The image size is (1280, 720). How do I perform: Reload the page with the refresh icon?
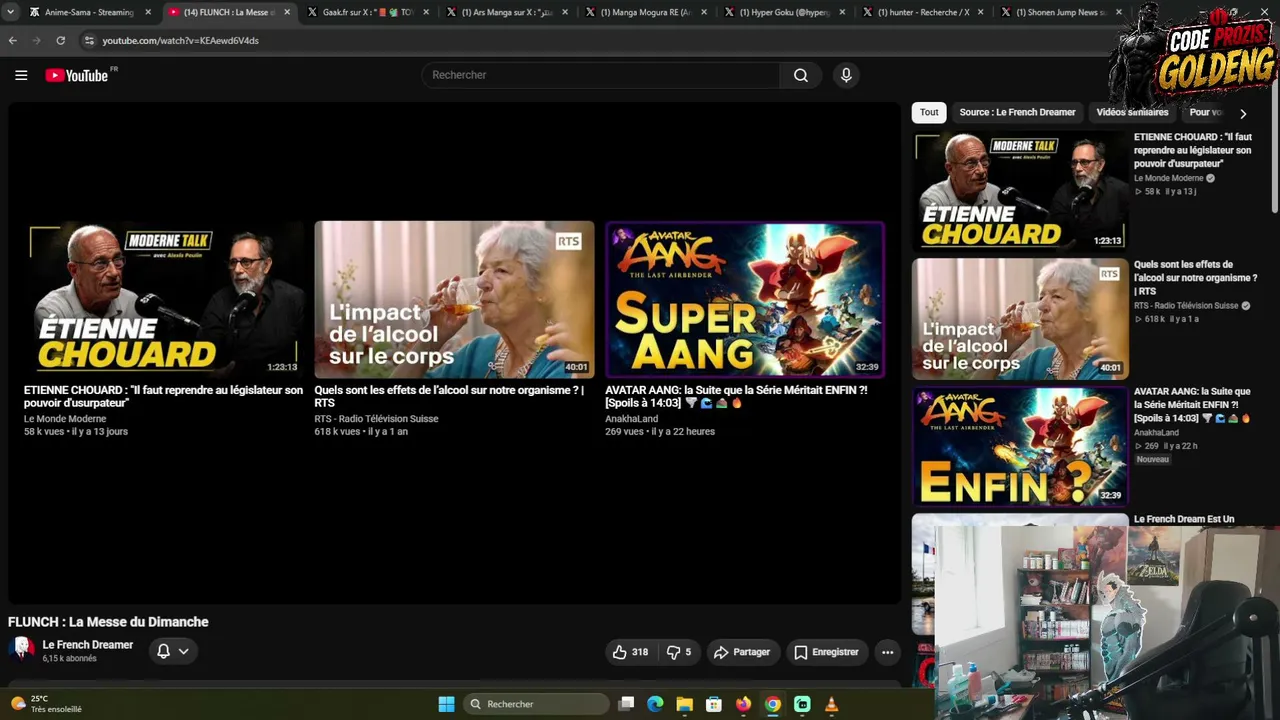pos(61,41)
